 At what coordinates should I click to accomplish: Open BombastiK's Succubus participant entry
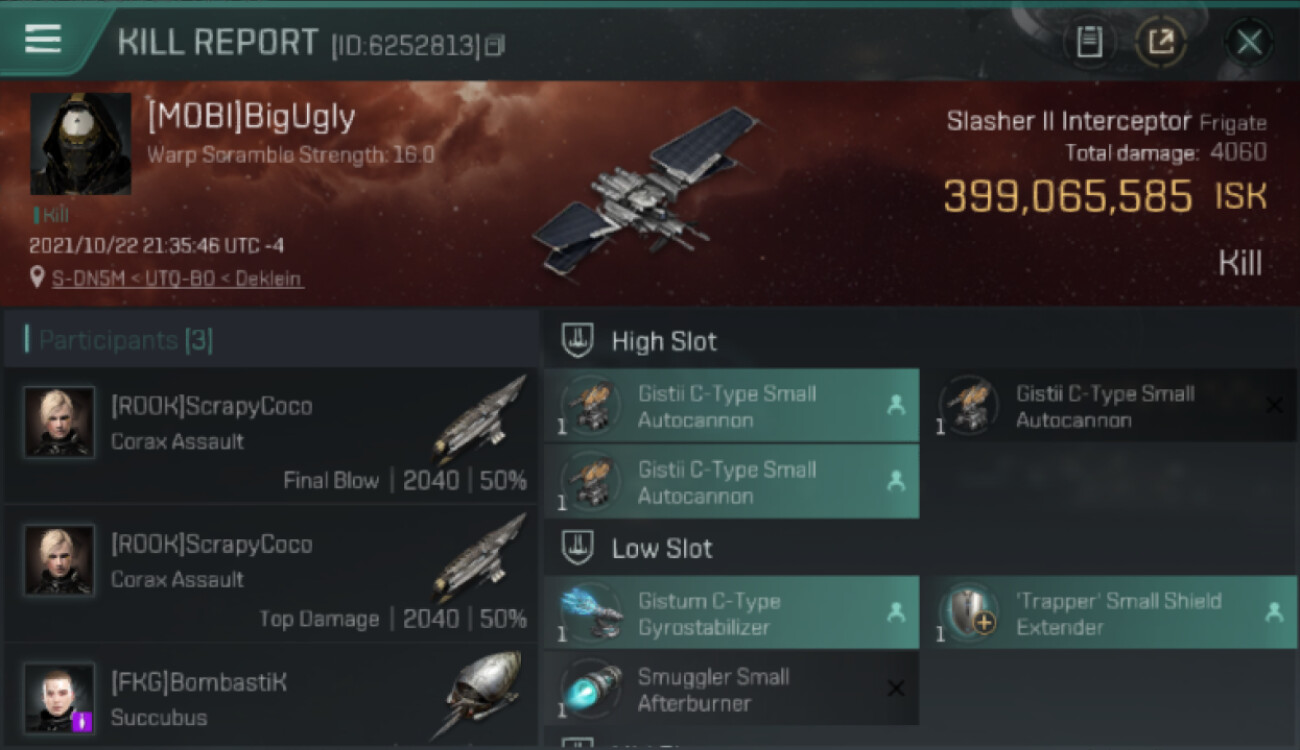pyautogui.click(x=270, y=696)
